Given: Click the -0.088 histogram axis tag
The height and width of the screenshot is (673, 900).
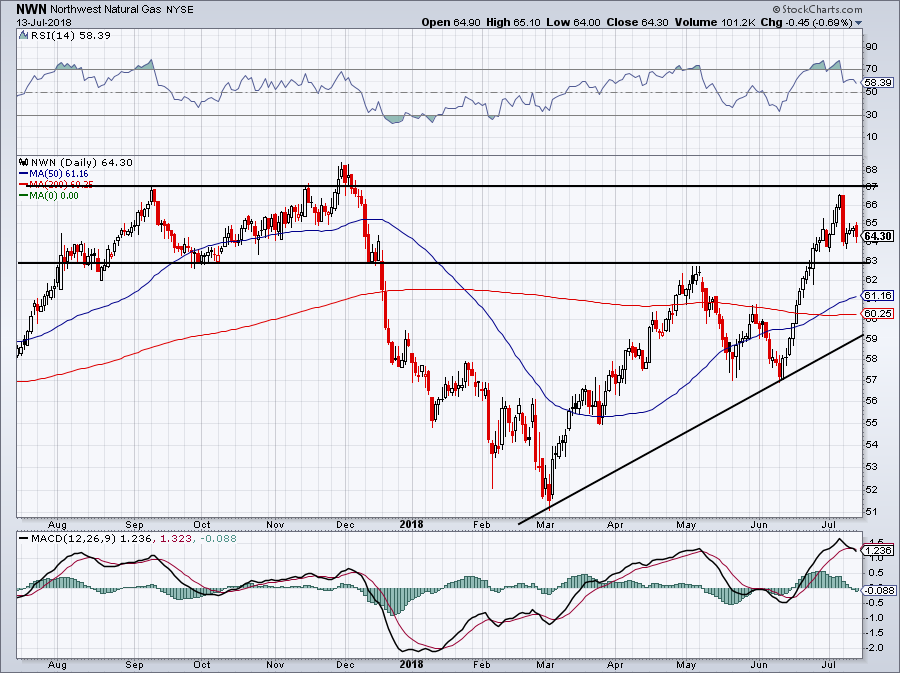Looking at the screenshot, I should click(x=878, y=590).
